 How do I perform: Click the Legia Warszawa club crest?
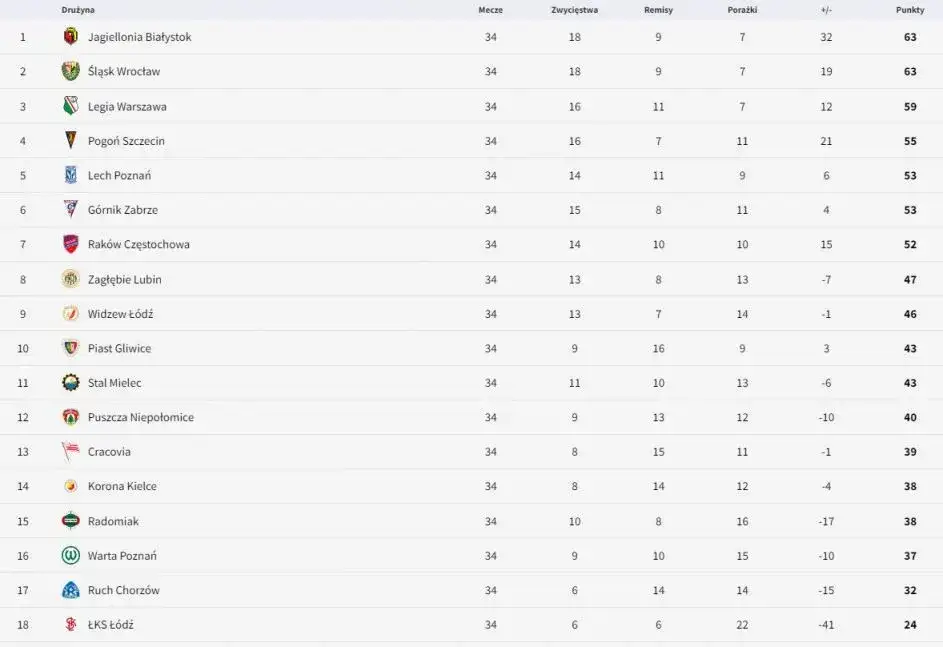(x=70, y=106)
